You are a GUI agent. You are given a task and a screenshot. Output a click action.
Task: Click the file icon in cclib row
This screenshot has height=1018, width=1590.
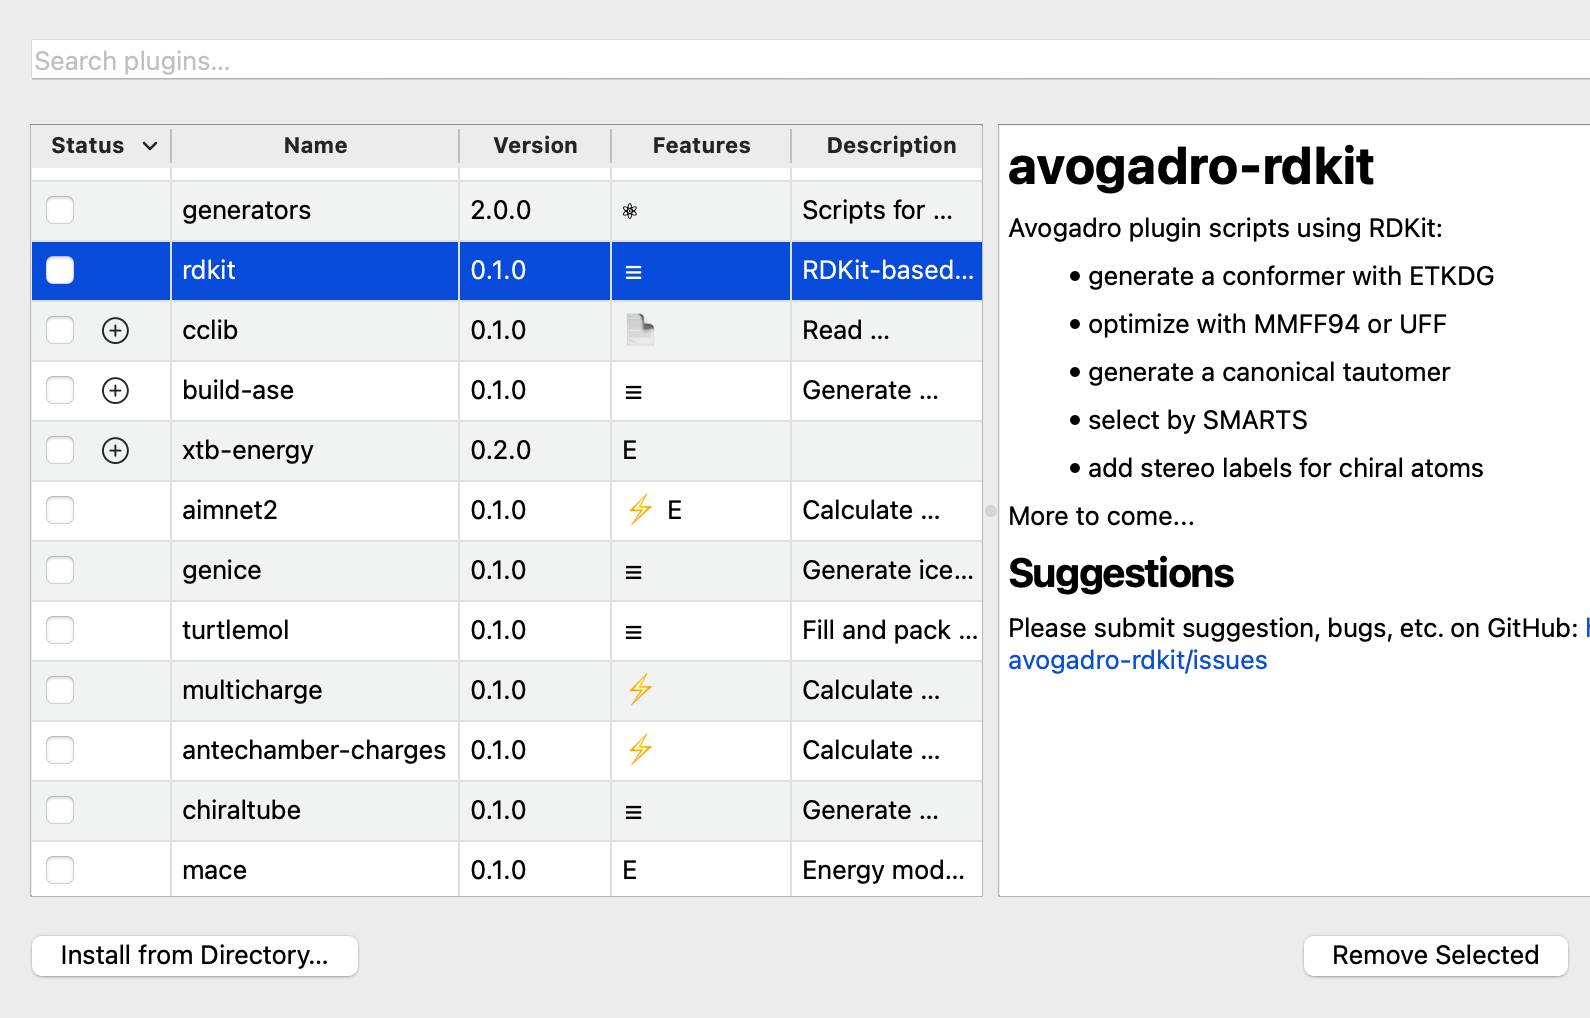[x=639, y=329]
